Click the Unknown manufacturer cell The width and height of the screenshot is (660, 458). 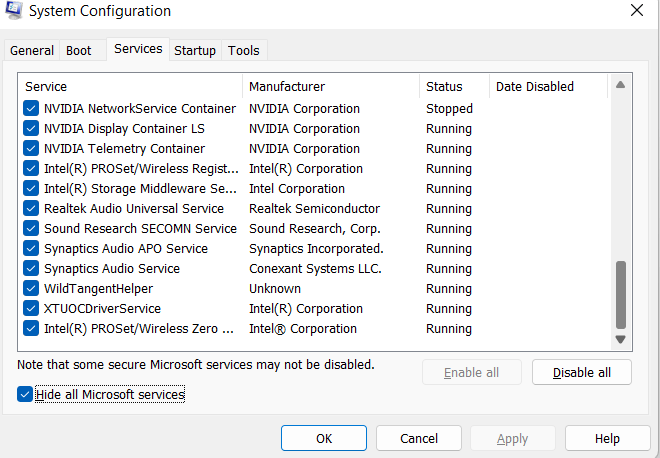(275, 288)
